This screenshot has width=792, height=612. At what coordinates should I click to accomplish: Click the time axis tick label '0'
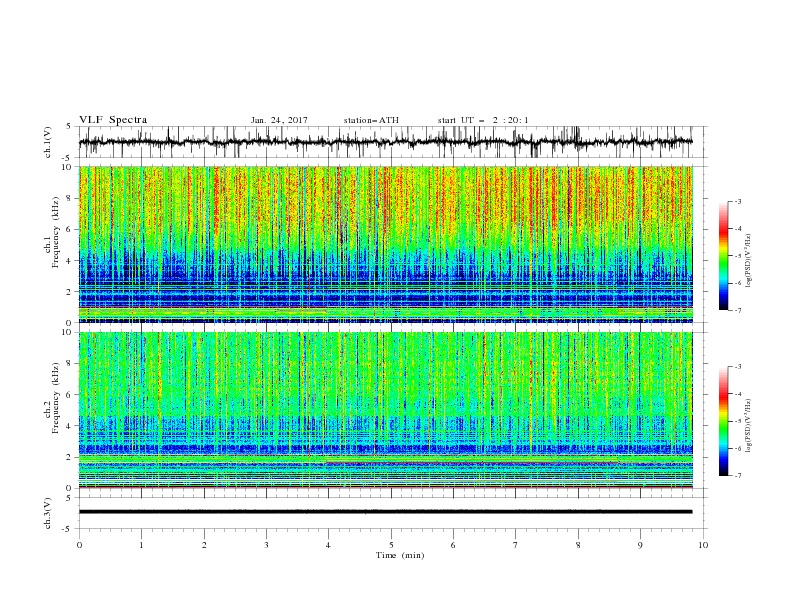pyautogui.click(x=79, y=545)
